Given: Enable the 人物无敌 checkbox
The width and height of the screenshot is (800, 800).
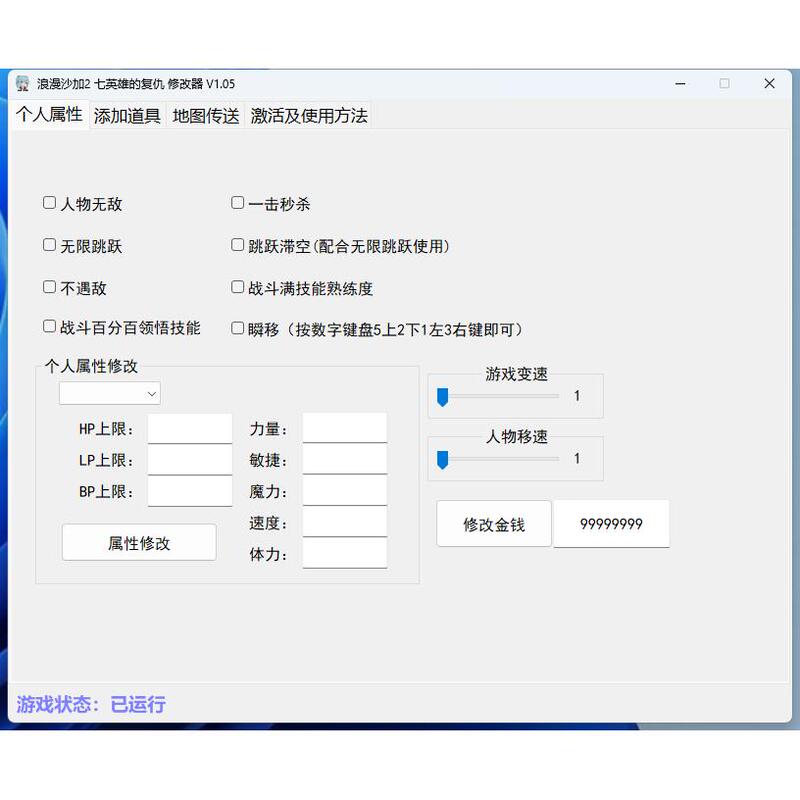Looking at the screenshot, I should (49, 203).
